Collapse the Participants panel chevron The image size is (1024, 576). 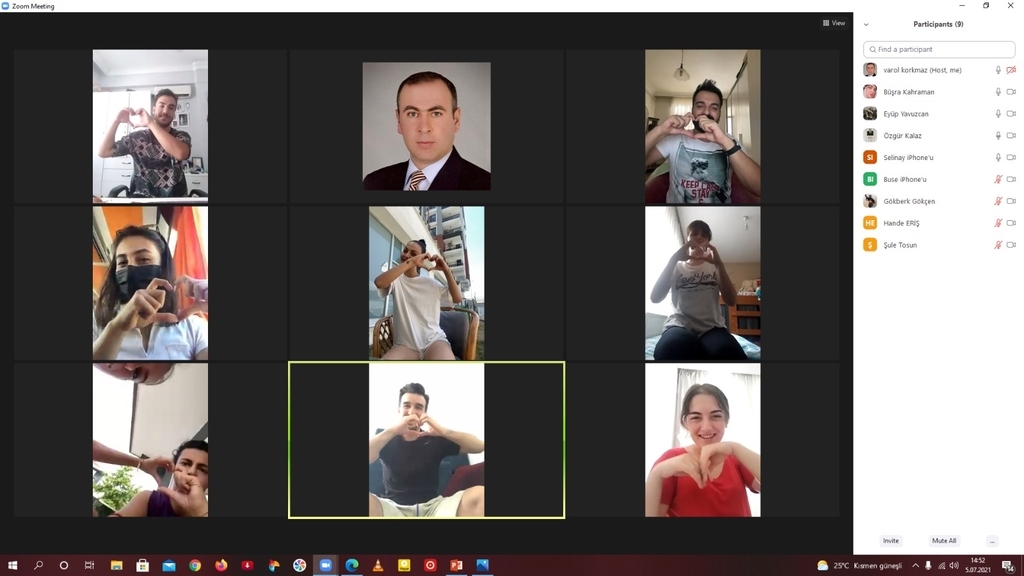point(866,24)
